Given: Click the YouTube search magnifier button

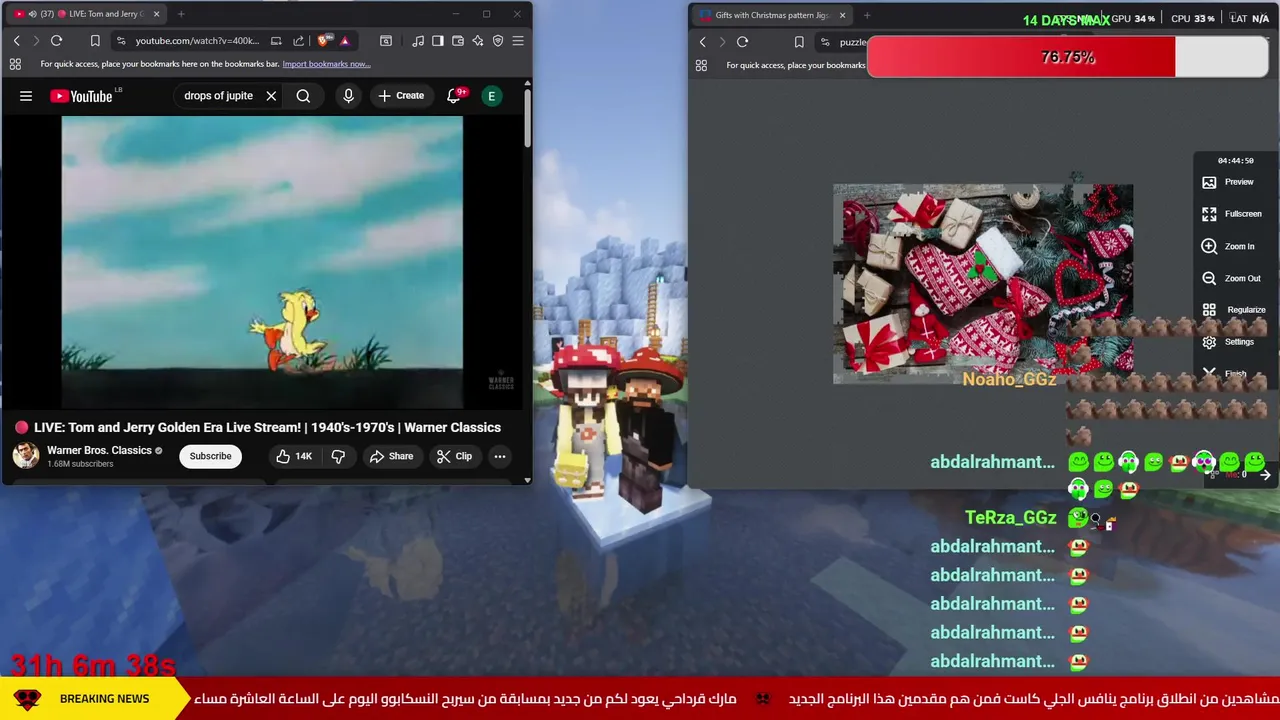Looking at the screenshot, I should click(x=303, y=96).
